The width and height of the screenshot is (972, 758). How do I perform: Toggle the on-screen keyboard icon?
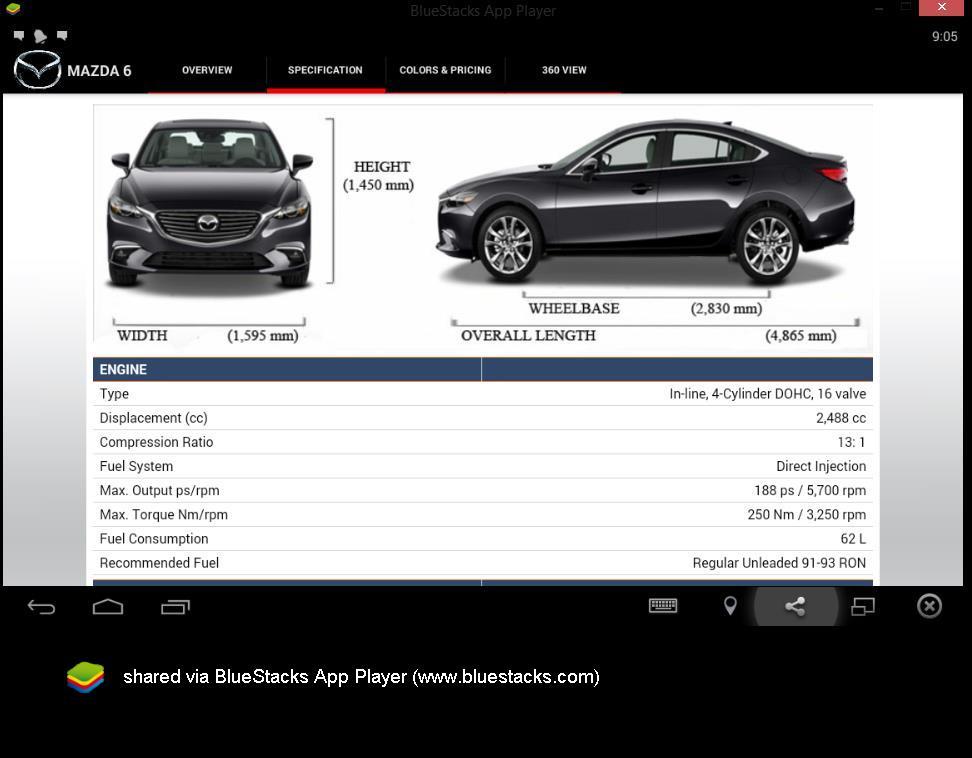click(663, 606)
